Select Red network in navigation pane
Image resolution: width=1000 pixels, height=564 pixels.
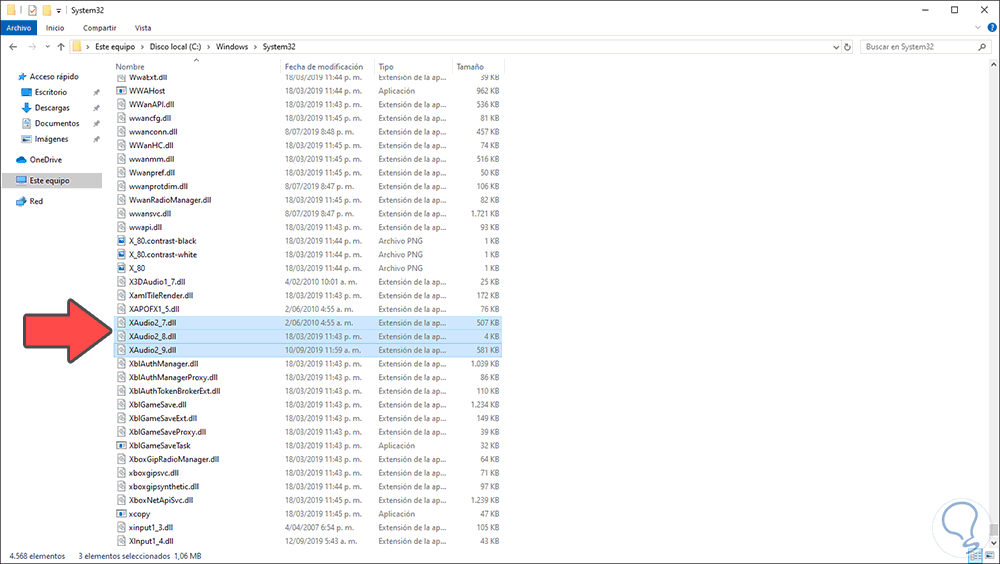pos(36,201)
